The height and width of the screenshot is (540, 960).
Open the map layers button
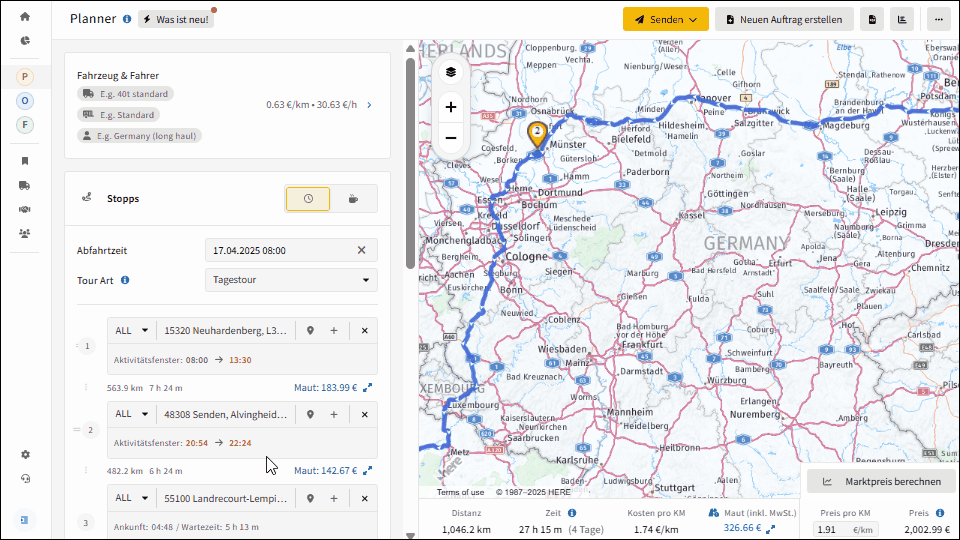451,72
